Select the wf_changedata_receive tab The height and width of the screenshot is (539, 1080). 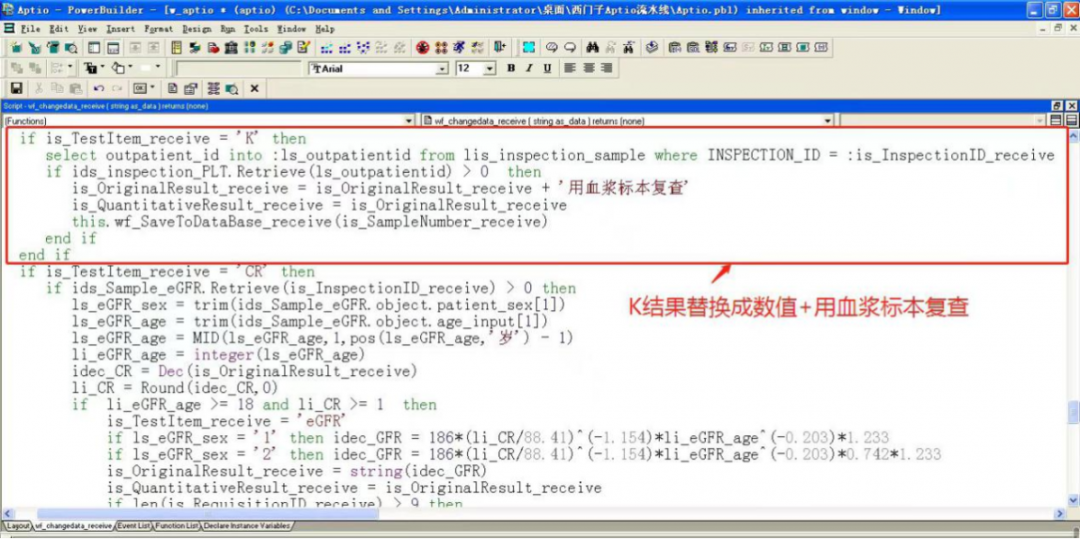(73, 526)
